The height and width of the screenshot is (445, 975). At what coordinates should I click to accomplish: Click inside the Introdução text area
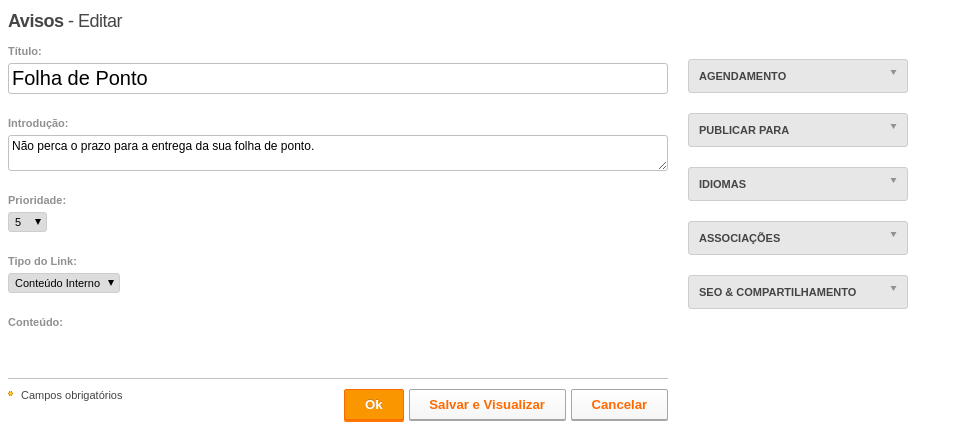pos(338,153)
